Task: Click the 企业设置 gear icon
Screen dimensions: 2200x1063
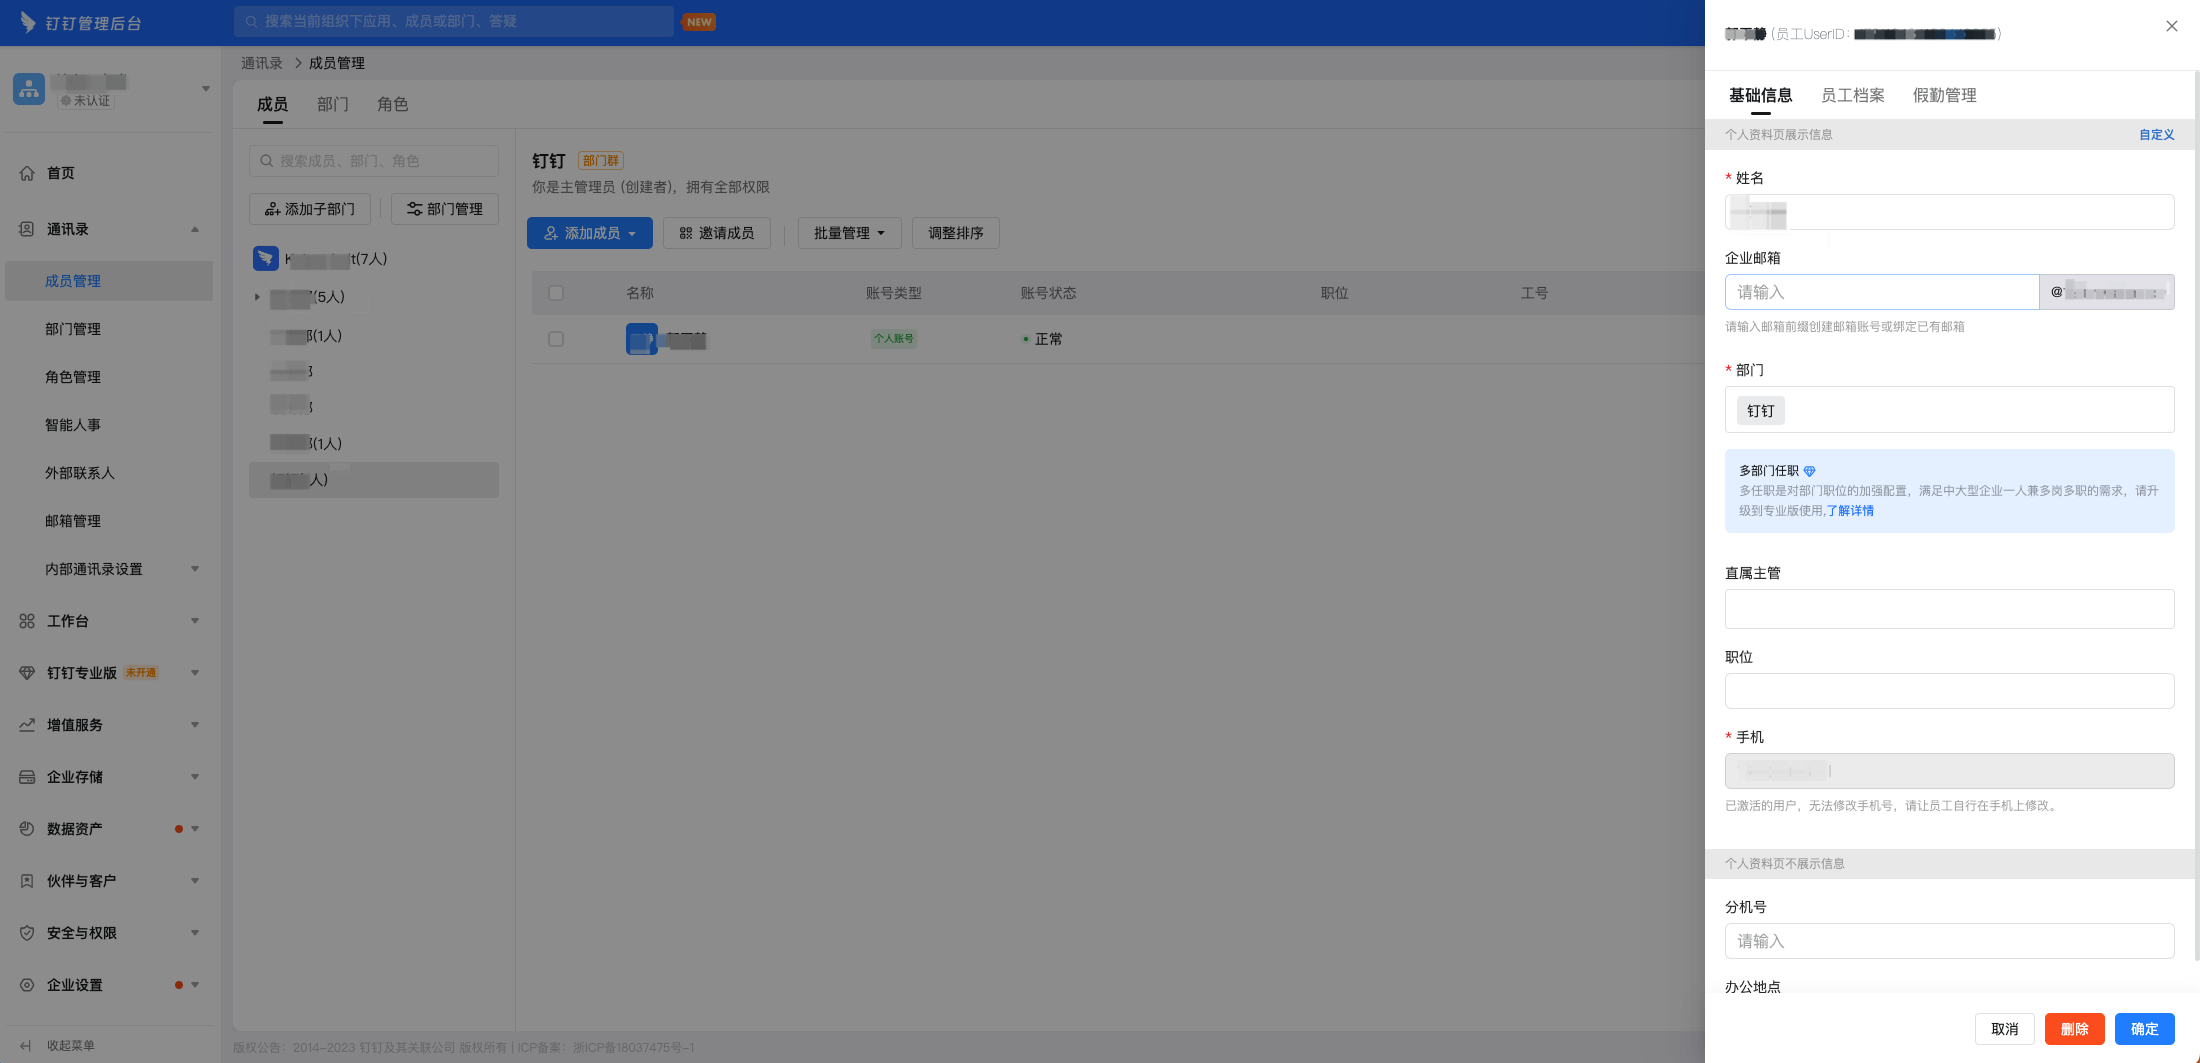Action: tap(27, 985)
